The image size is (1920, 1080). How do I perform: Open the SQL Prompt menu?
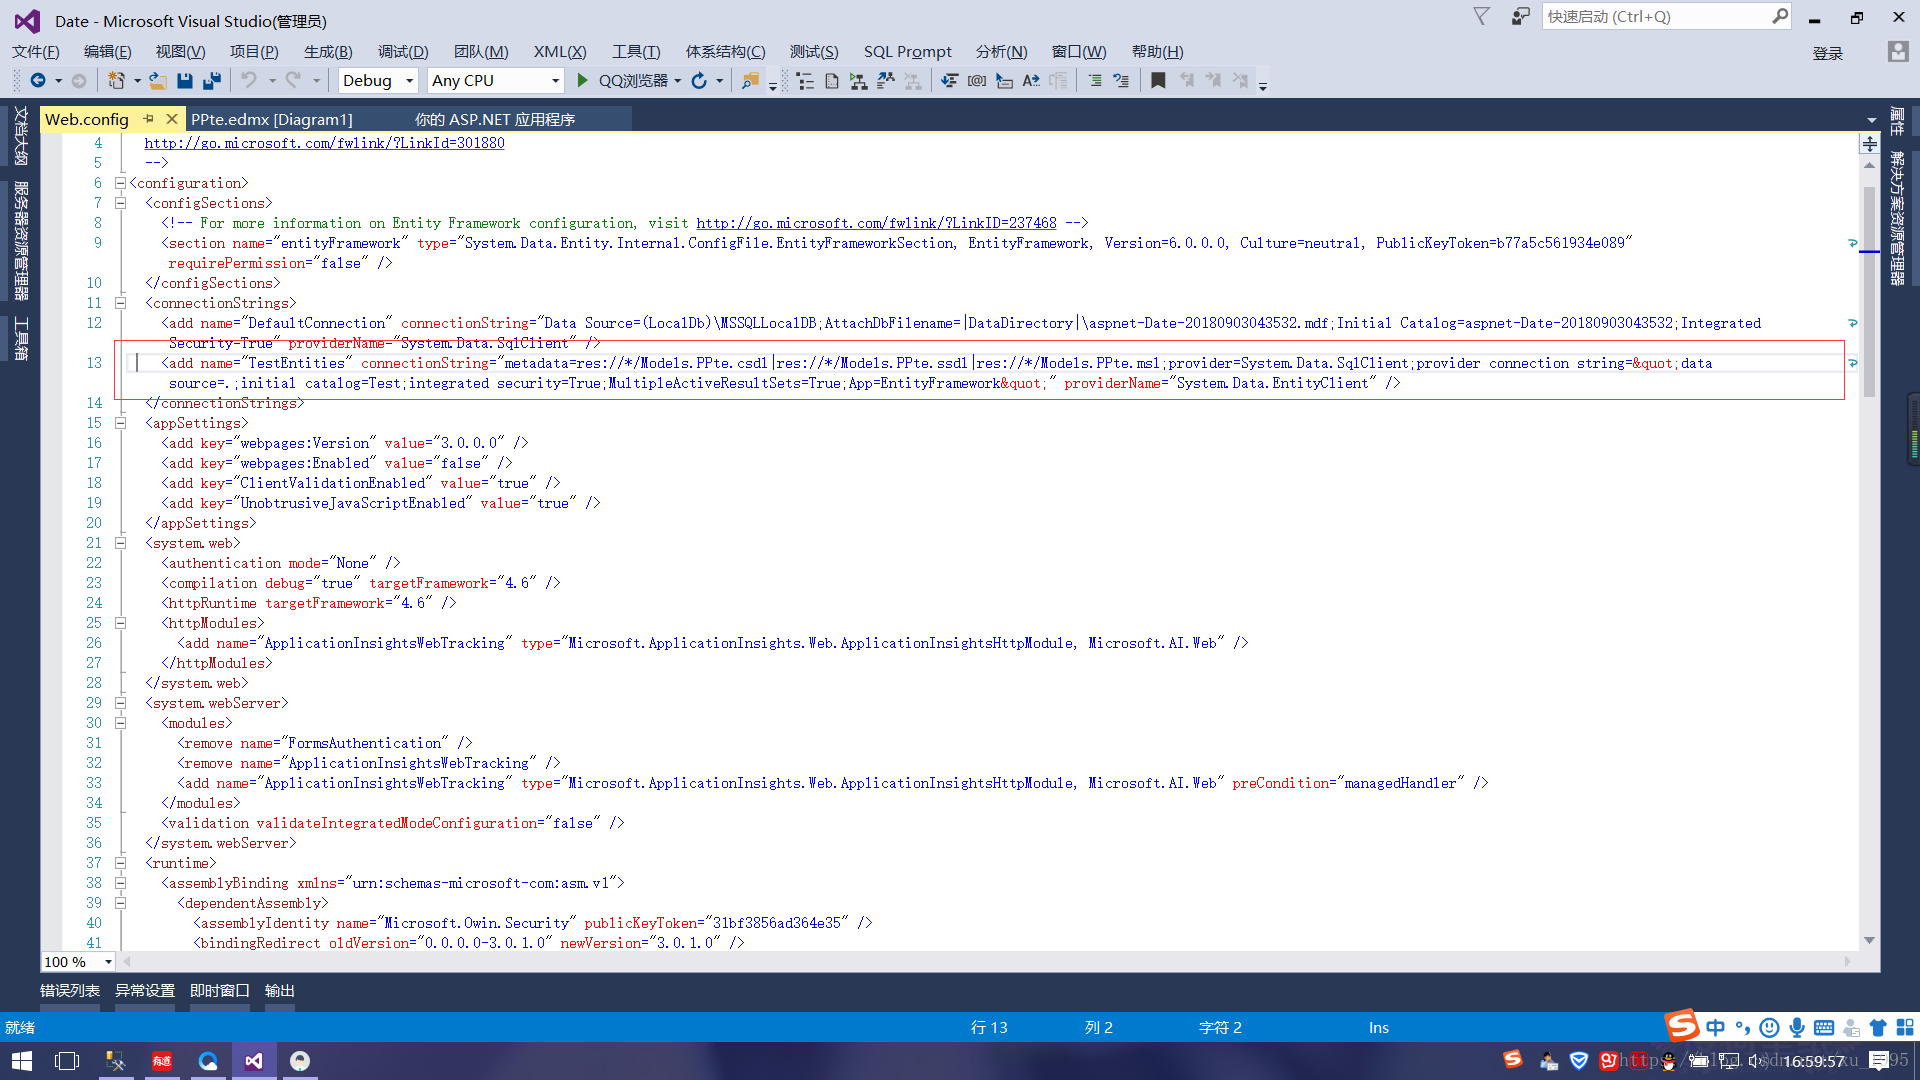pyautogui.click(x=908, y=52)
